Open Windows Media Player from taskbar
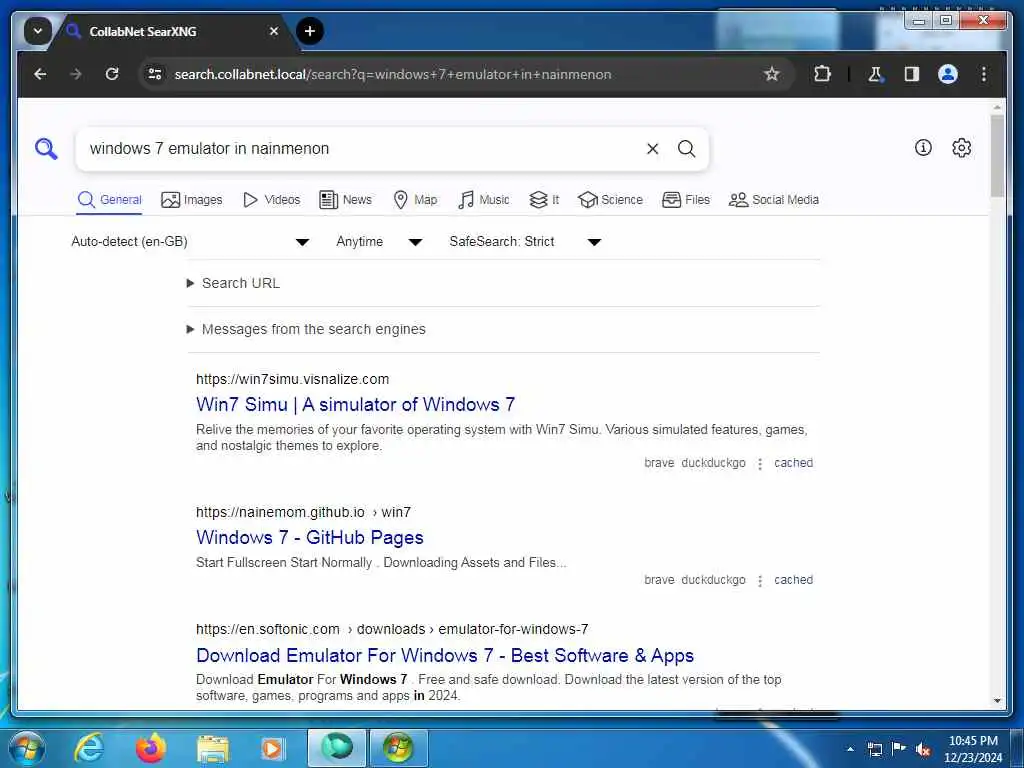The height and width of the screenshot is (768, 1024). coord(272,748)
